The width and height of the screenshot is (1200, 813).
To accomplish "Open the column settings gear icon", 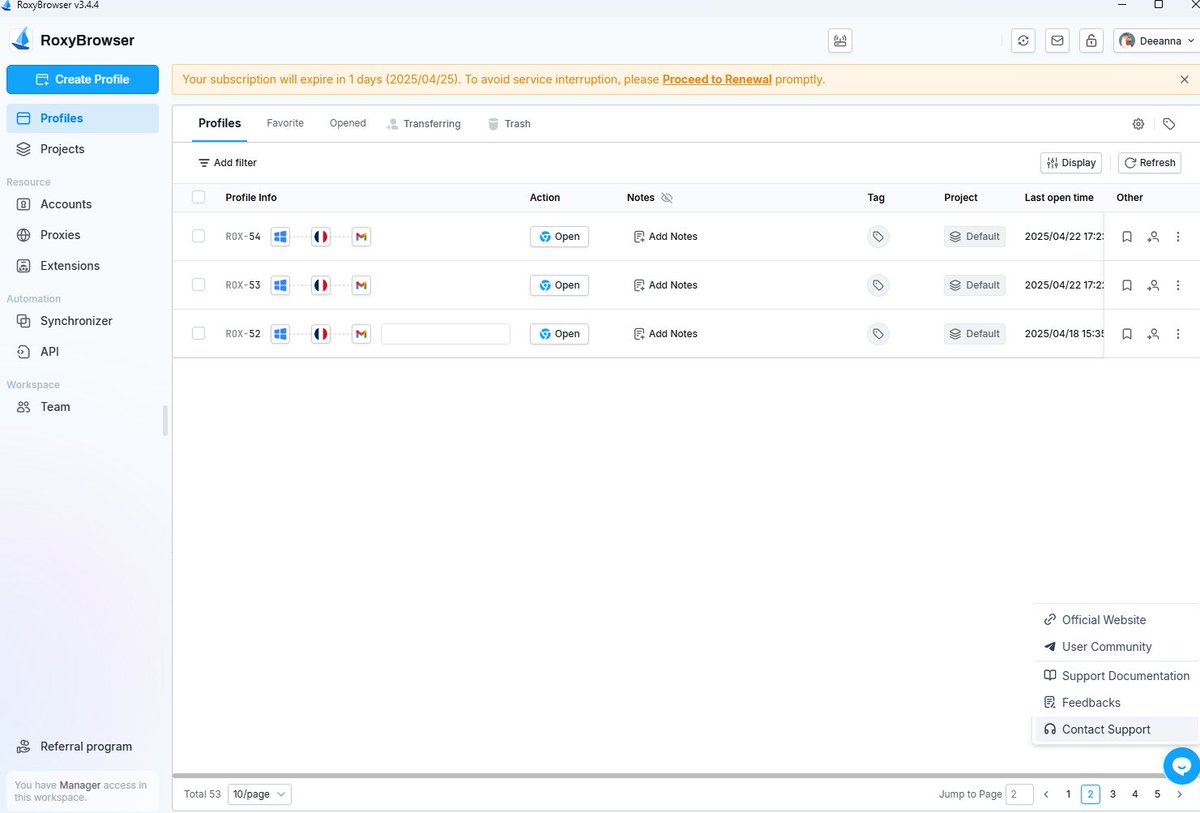I will coord(1138,124).
